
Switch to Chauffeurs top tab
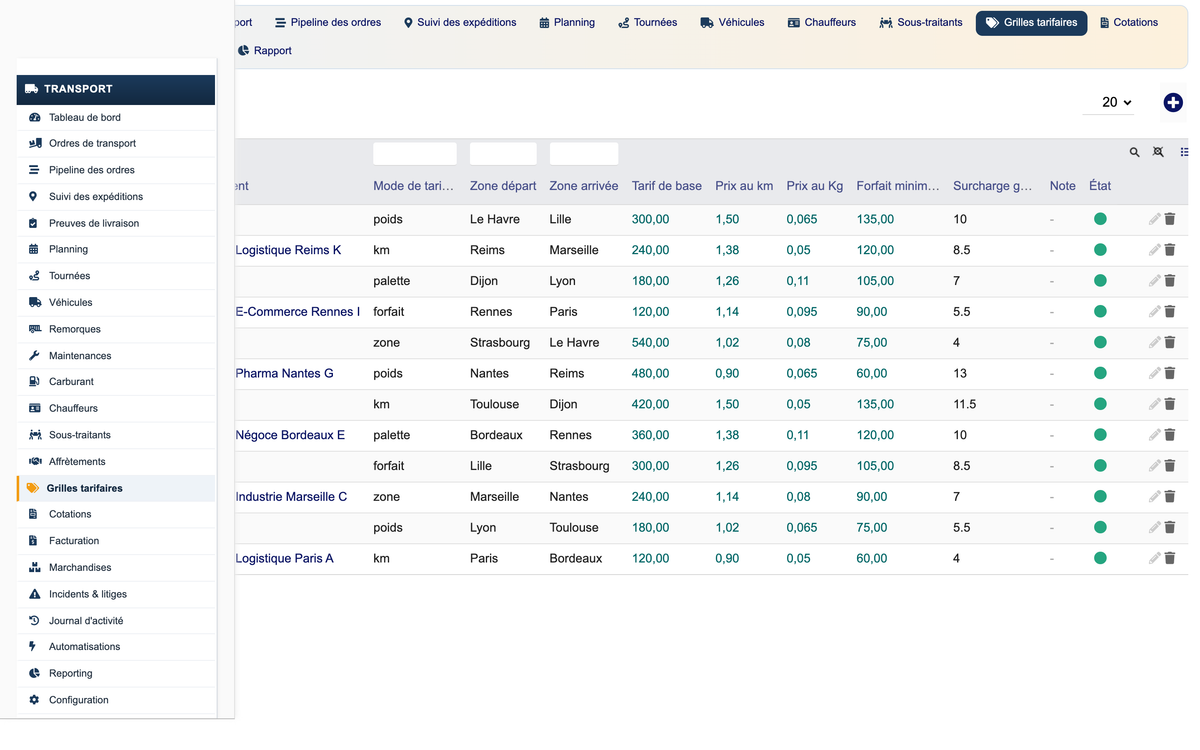(x=822, y=22)
